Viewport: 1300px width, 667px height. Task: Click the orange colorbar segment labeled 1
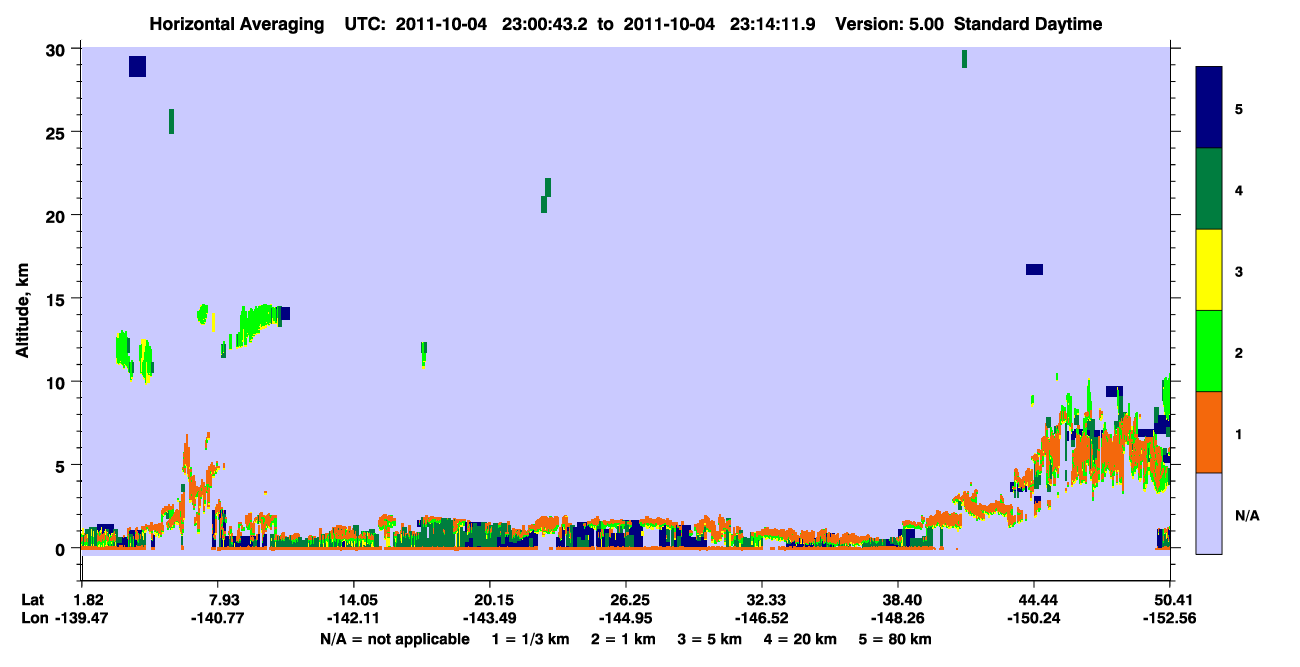coord(1209,432)
